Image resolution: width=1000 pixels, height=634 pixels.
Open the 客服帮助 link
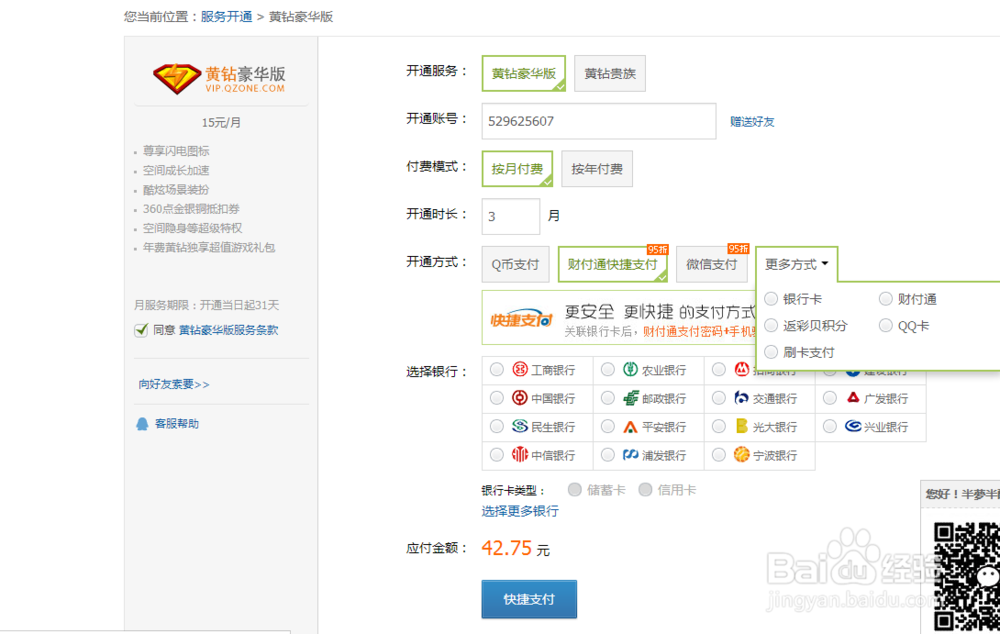click(x=177, y=424)
